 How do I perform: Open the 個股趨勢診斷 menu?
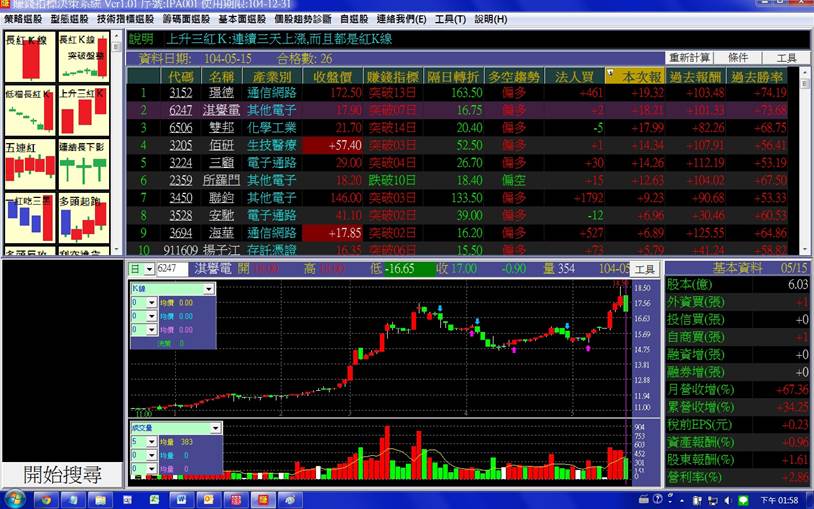coord(303,19)
